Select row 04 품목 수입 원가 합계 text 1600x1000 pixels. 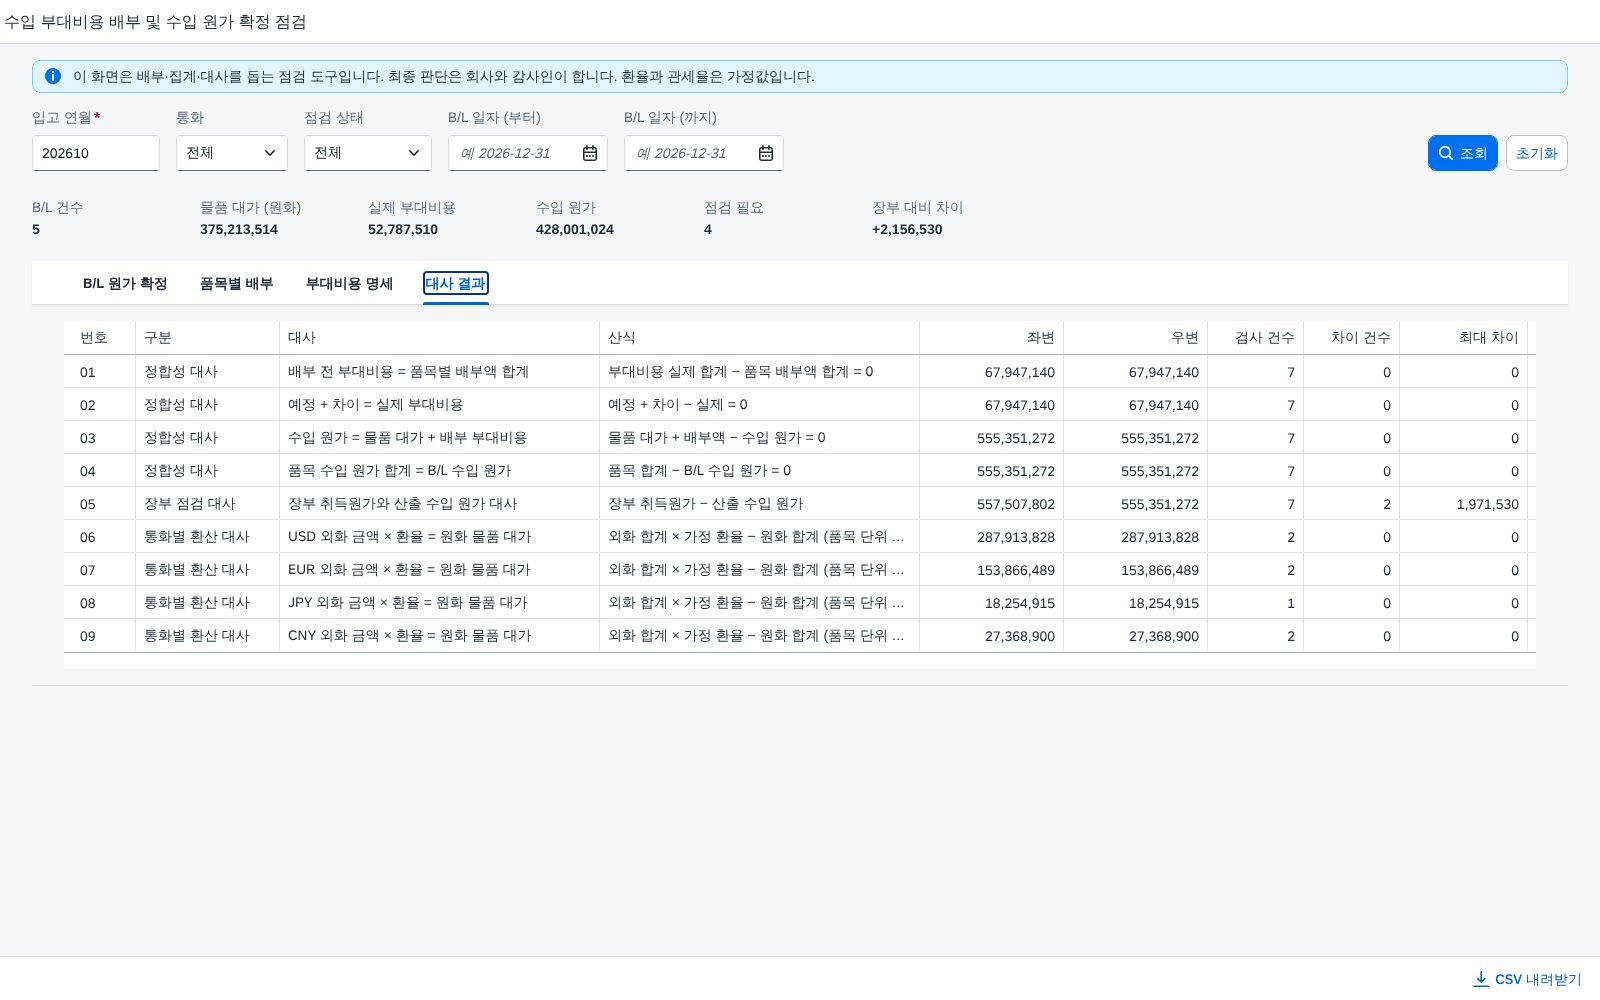[x=399, y=471]
